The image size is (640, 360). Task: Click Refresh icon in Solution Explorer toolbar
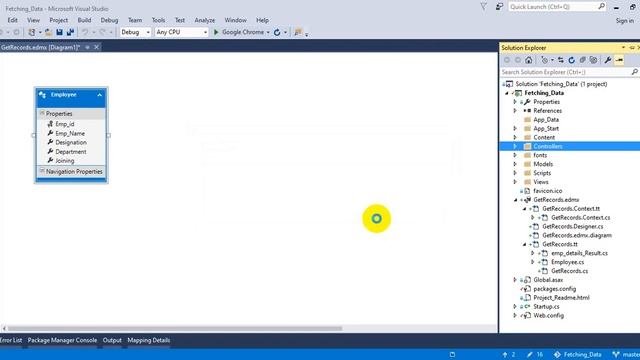coord(571,60)
